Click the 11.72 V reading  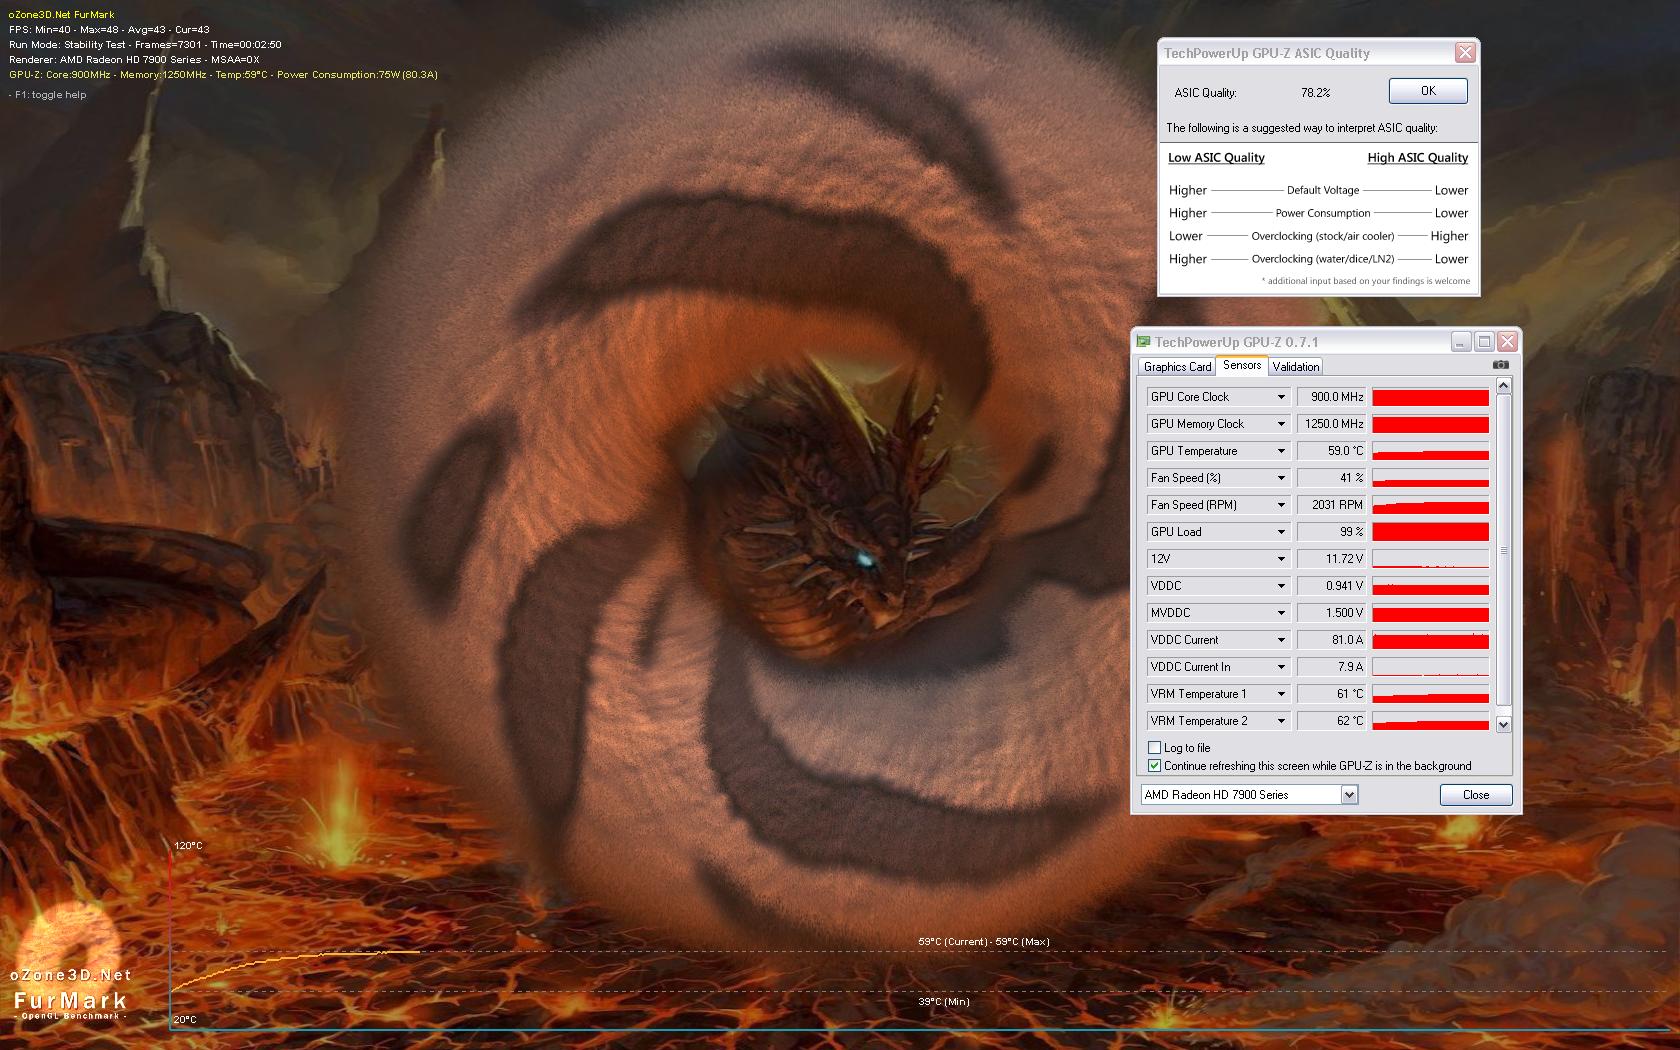(x=1331, y=559)
